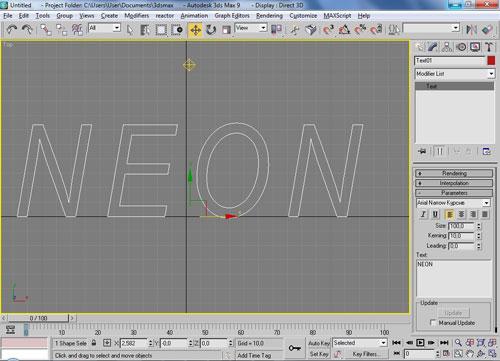Click the Size value field
Viewport: 500px width, 361px height.
point(461,226)
